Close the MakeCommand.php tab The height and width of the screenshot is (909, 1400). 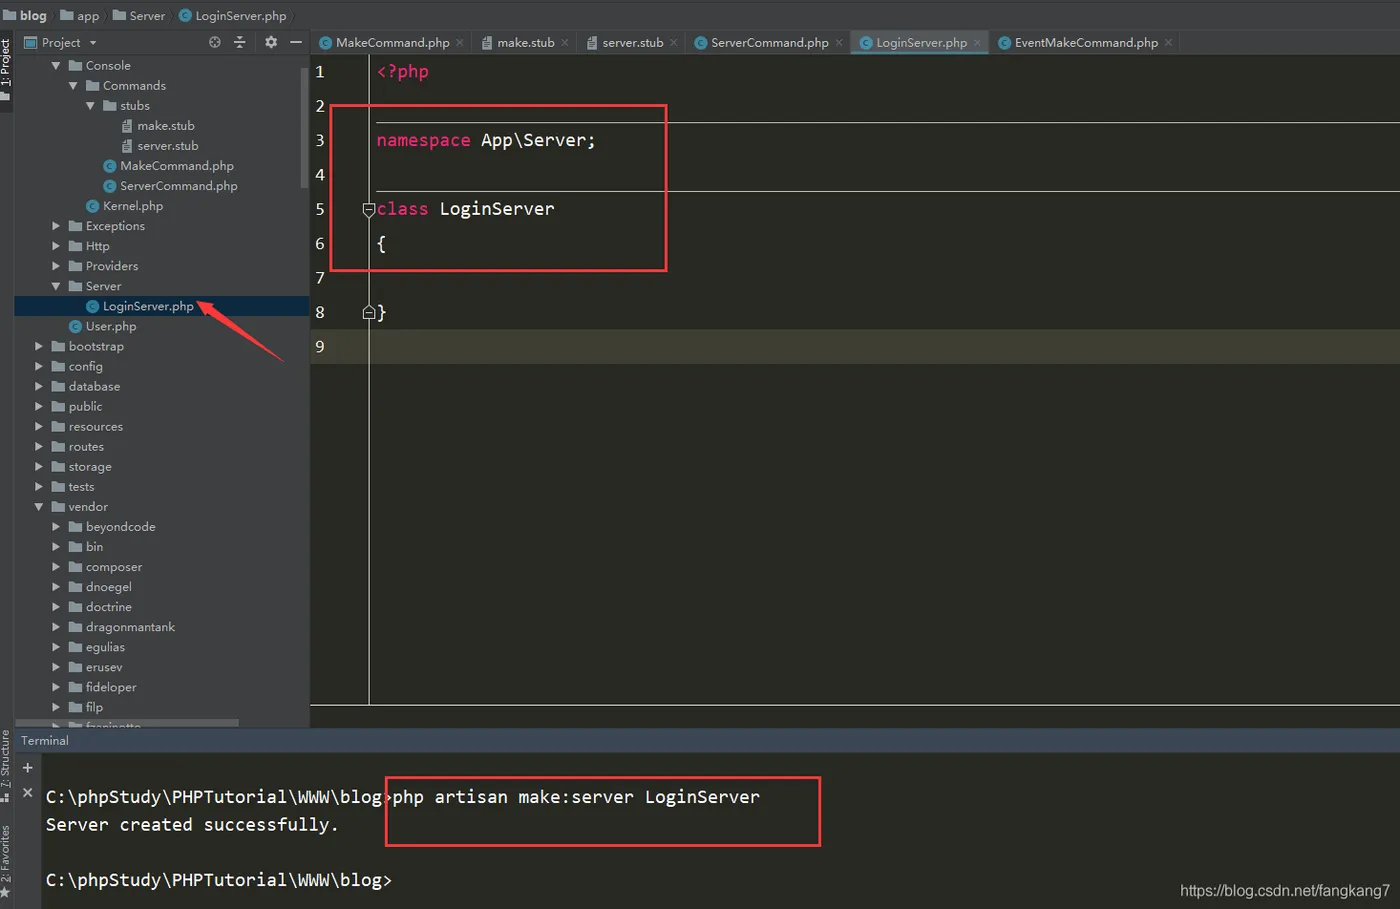click(x=460, y=42)
